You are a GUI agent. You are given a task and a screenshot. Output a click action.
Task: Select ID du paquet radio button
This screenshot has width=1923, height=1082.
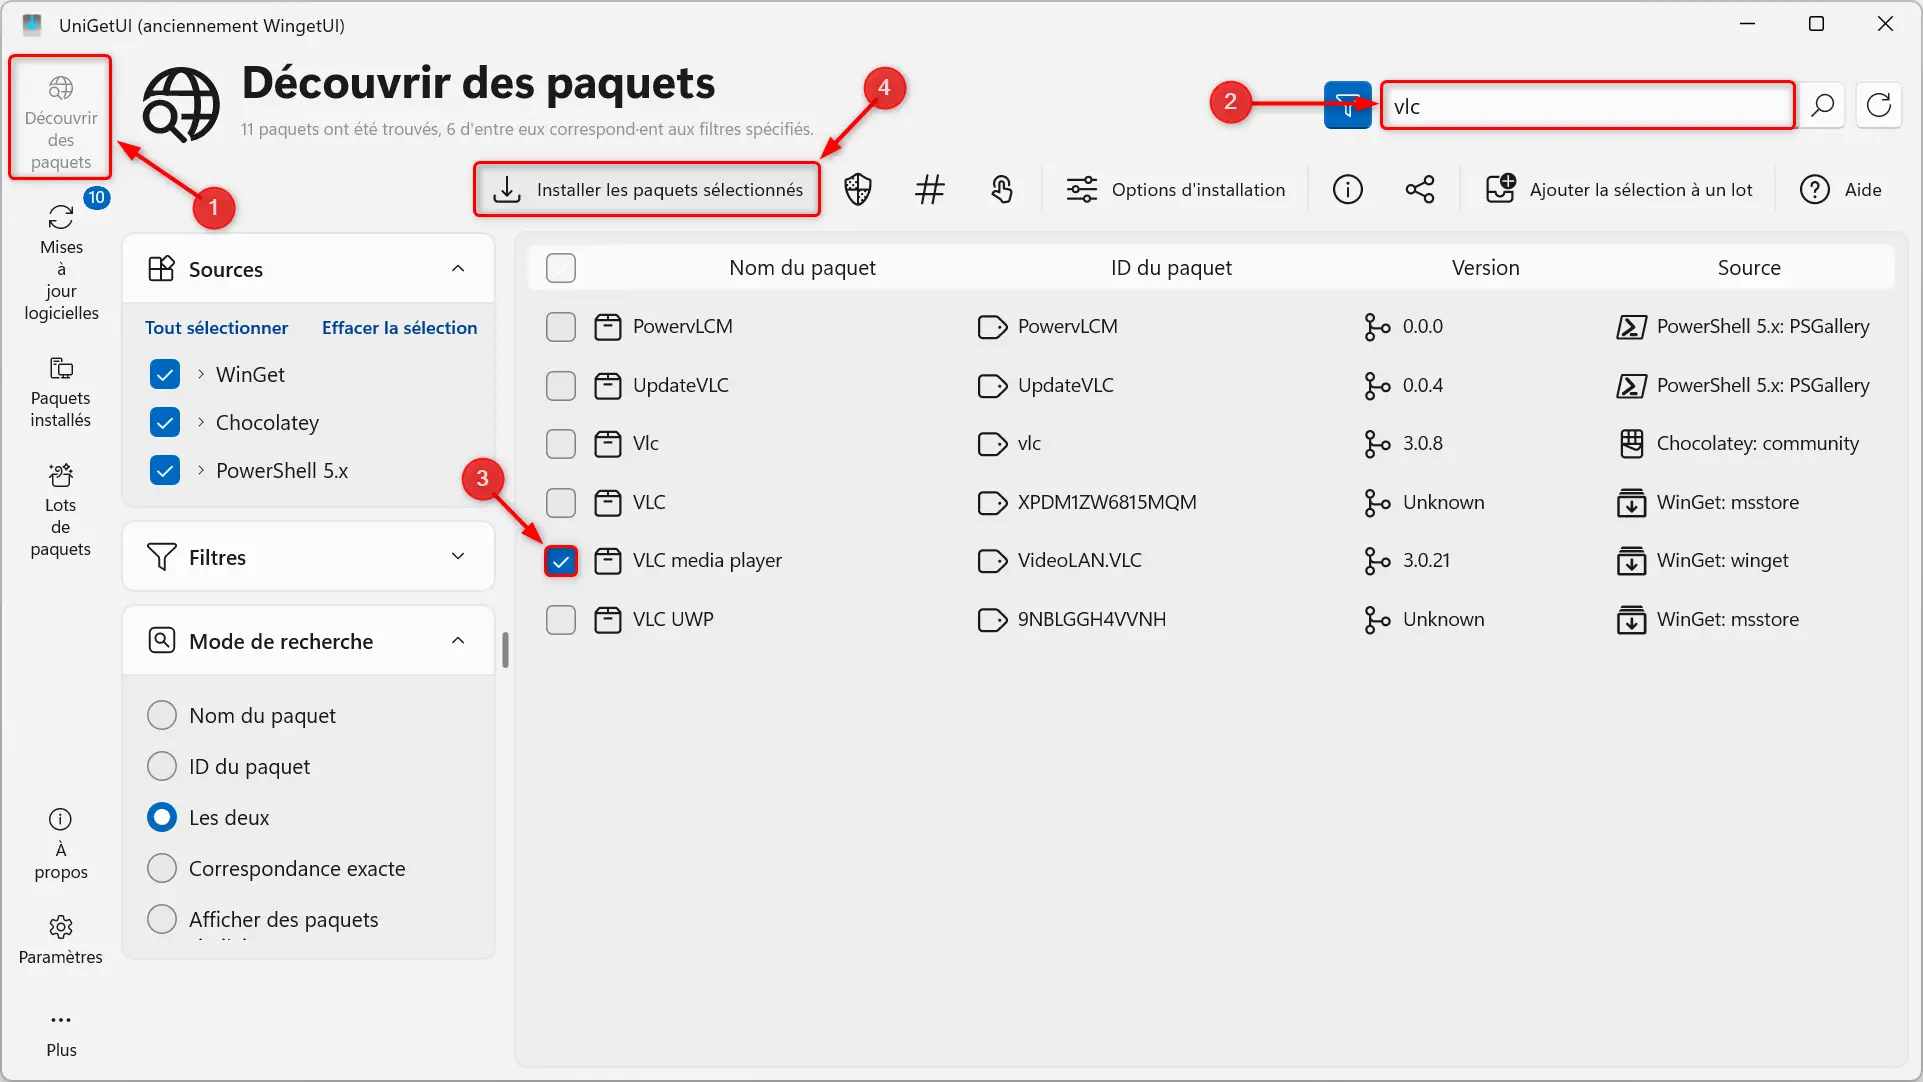162,766
